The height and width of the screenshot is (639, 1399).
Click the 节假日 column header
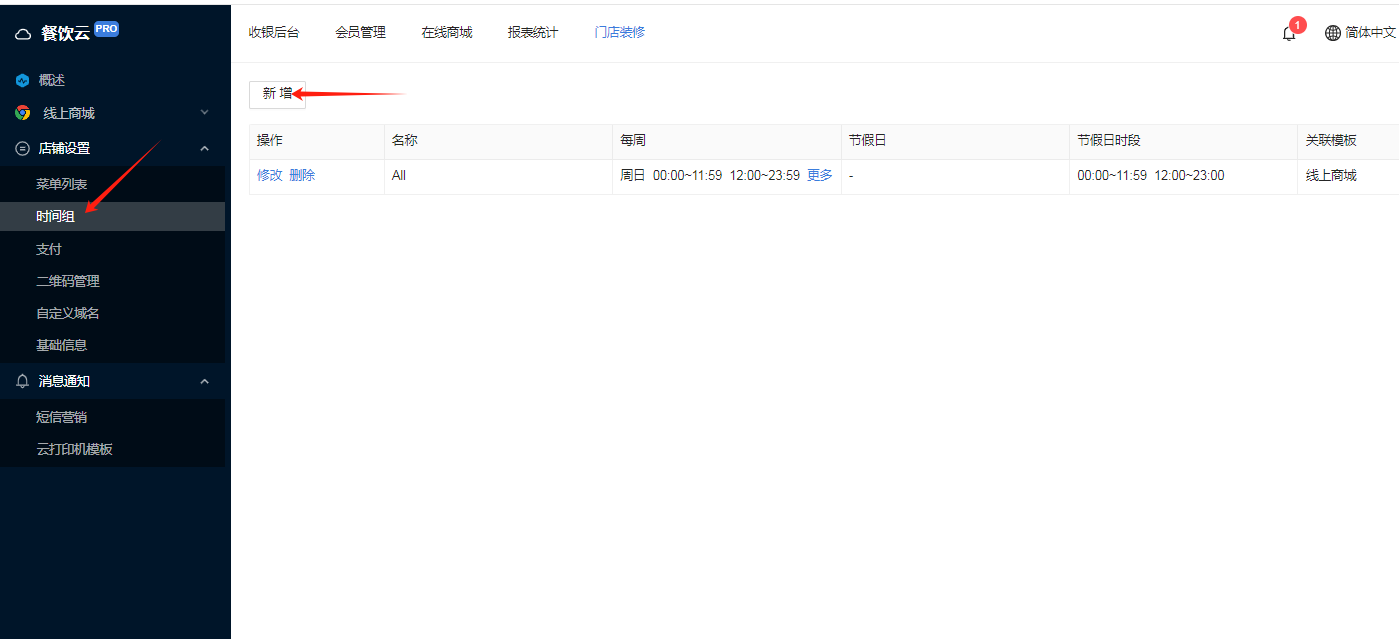(955, 141)
